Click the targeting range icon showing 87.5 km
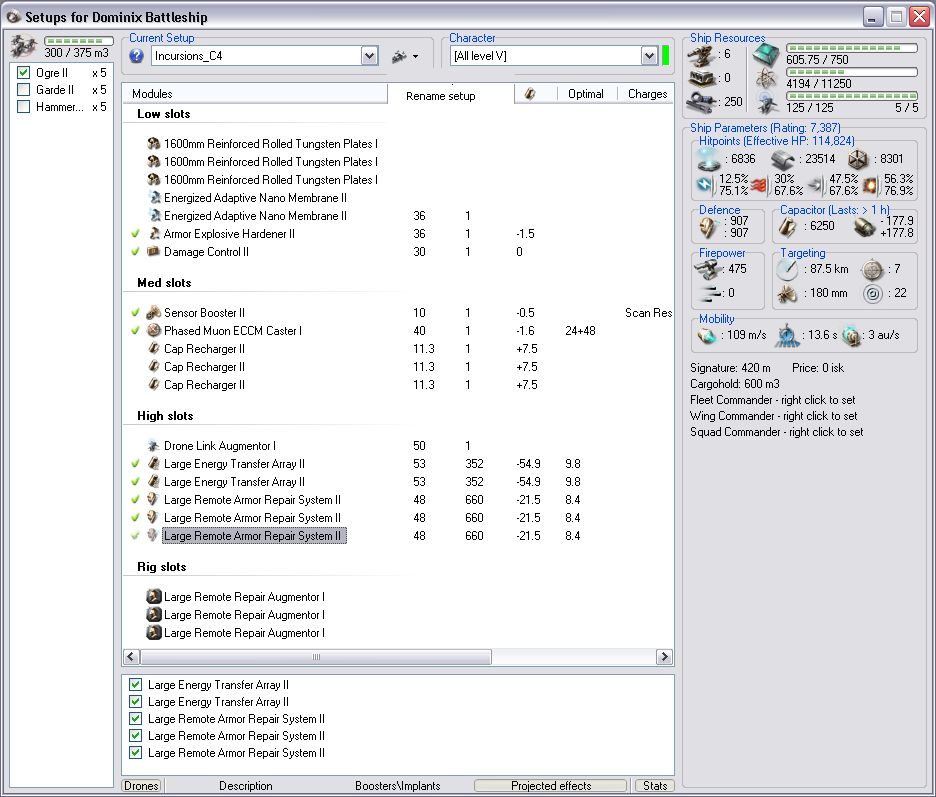Viewport: 936px width, 797px height. click(x=787, y=270)
